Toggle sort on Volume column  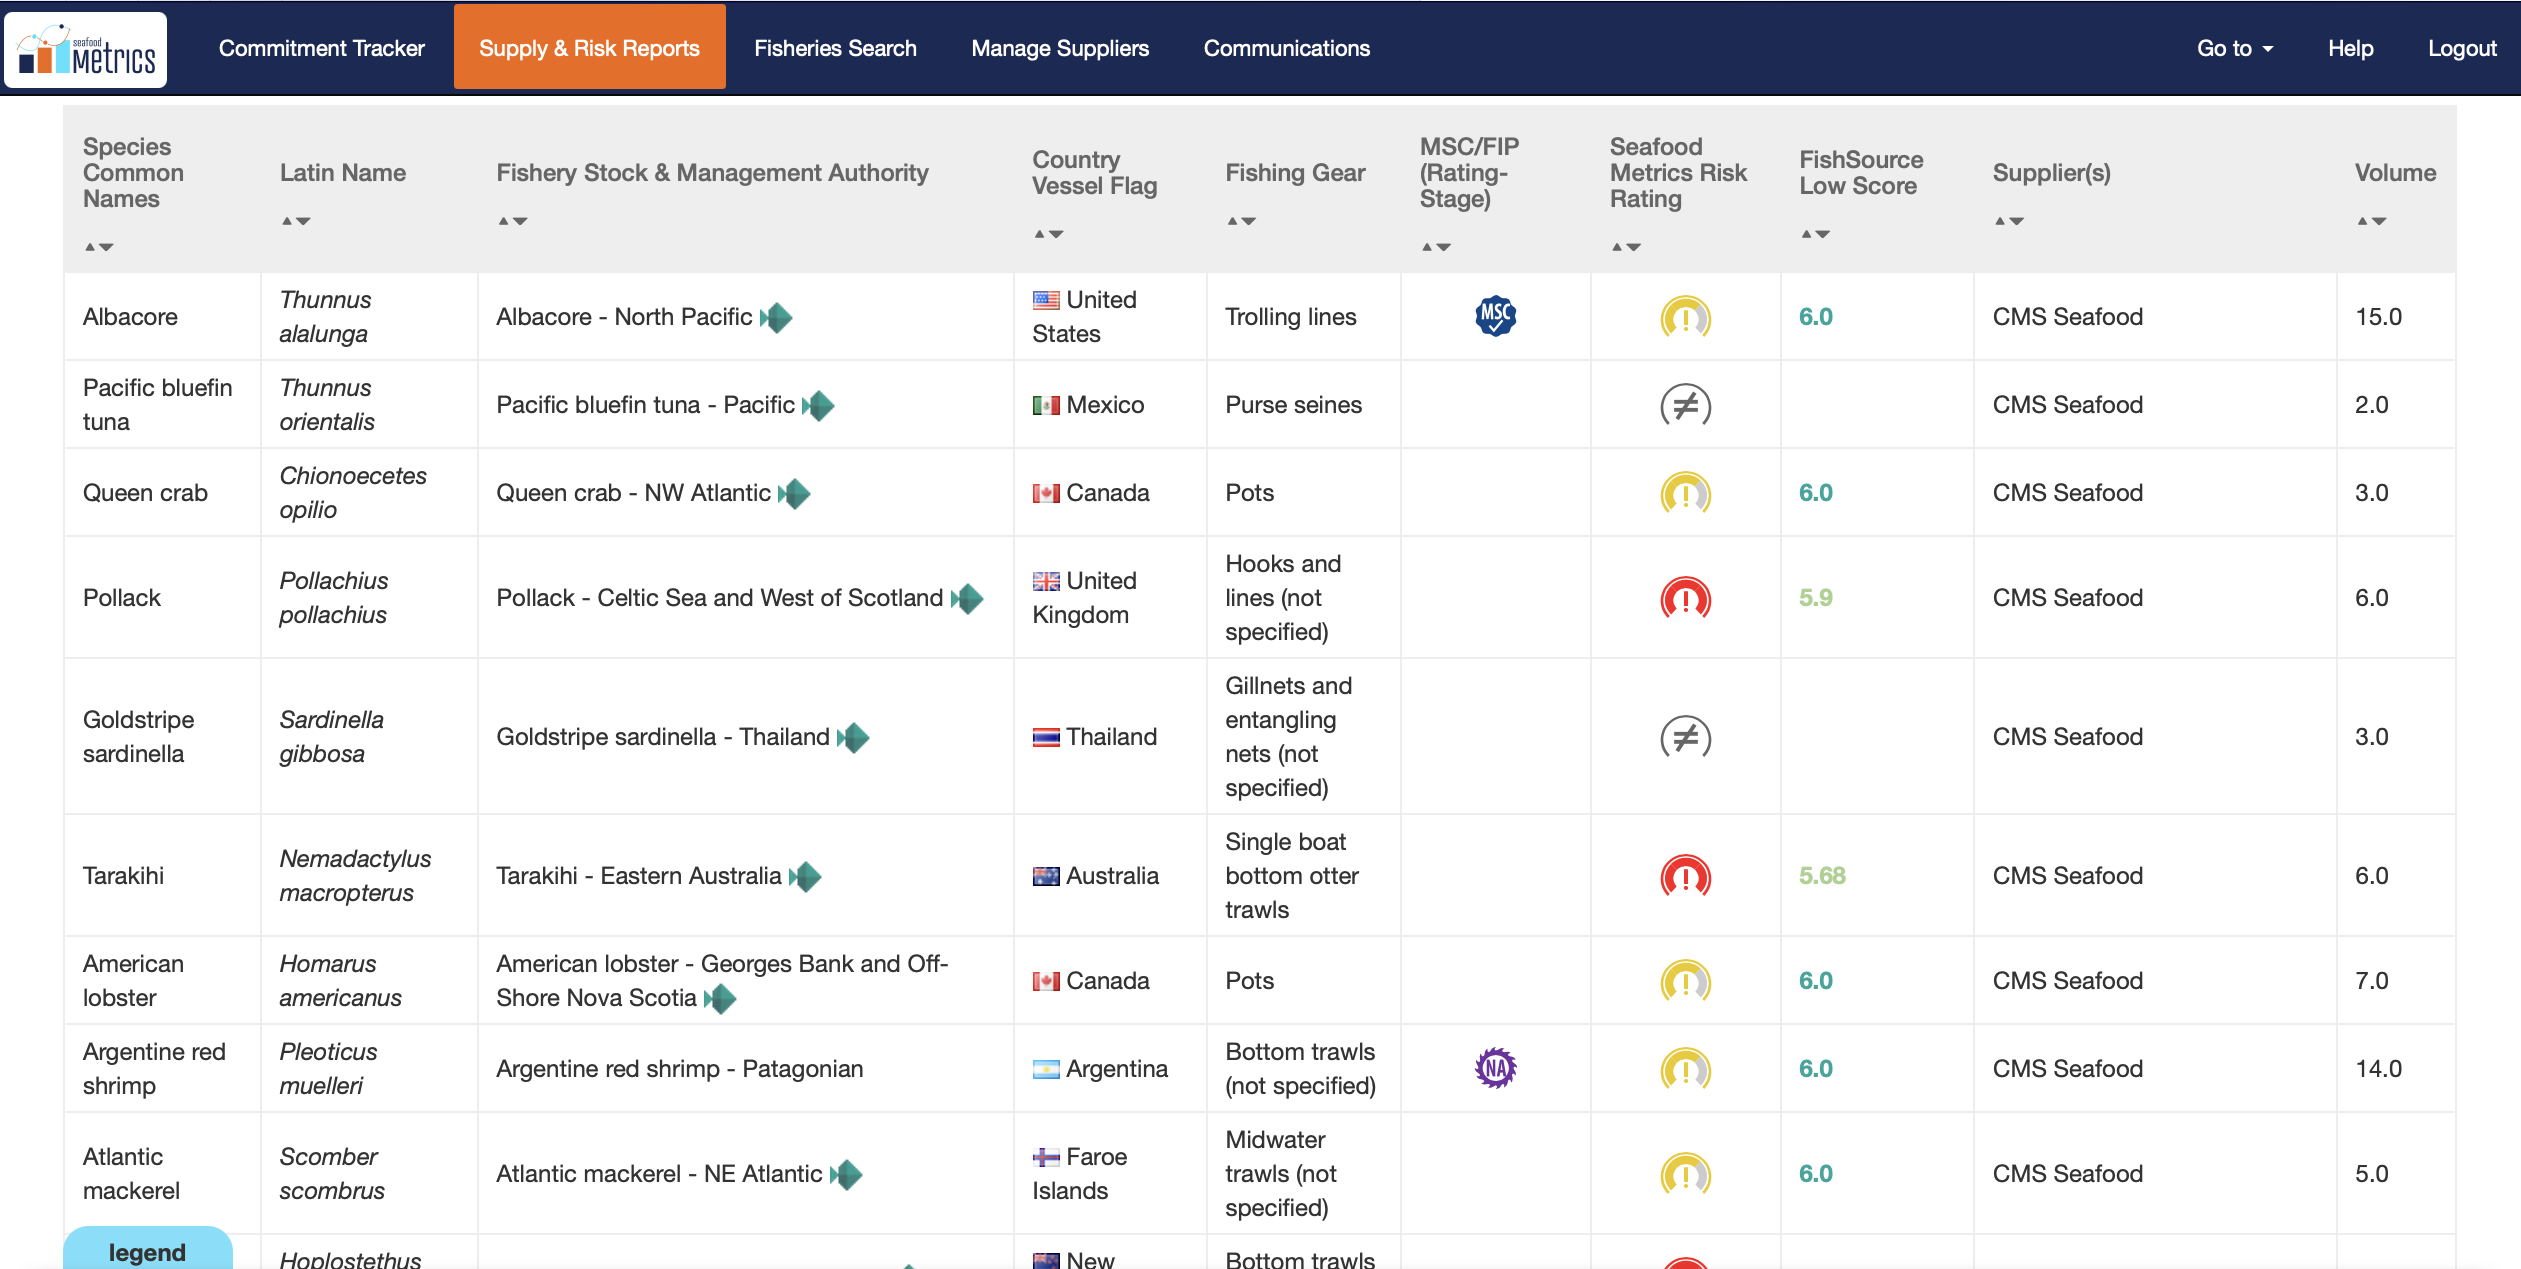2371,221
